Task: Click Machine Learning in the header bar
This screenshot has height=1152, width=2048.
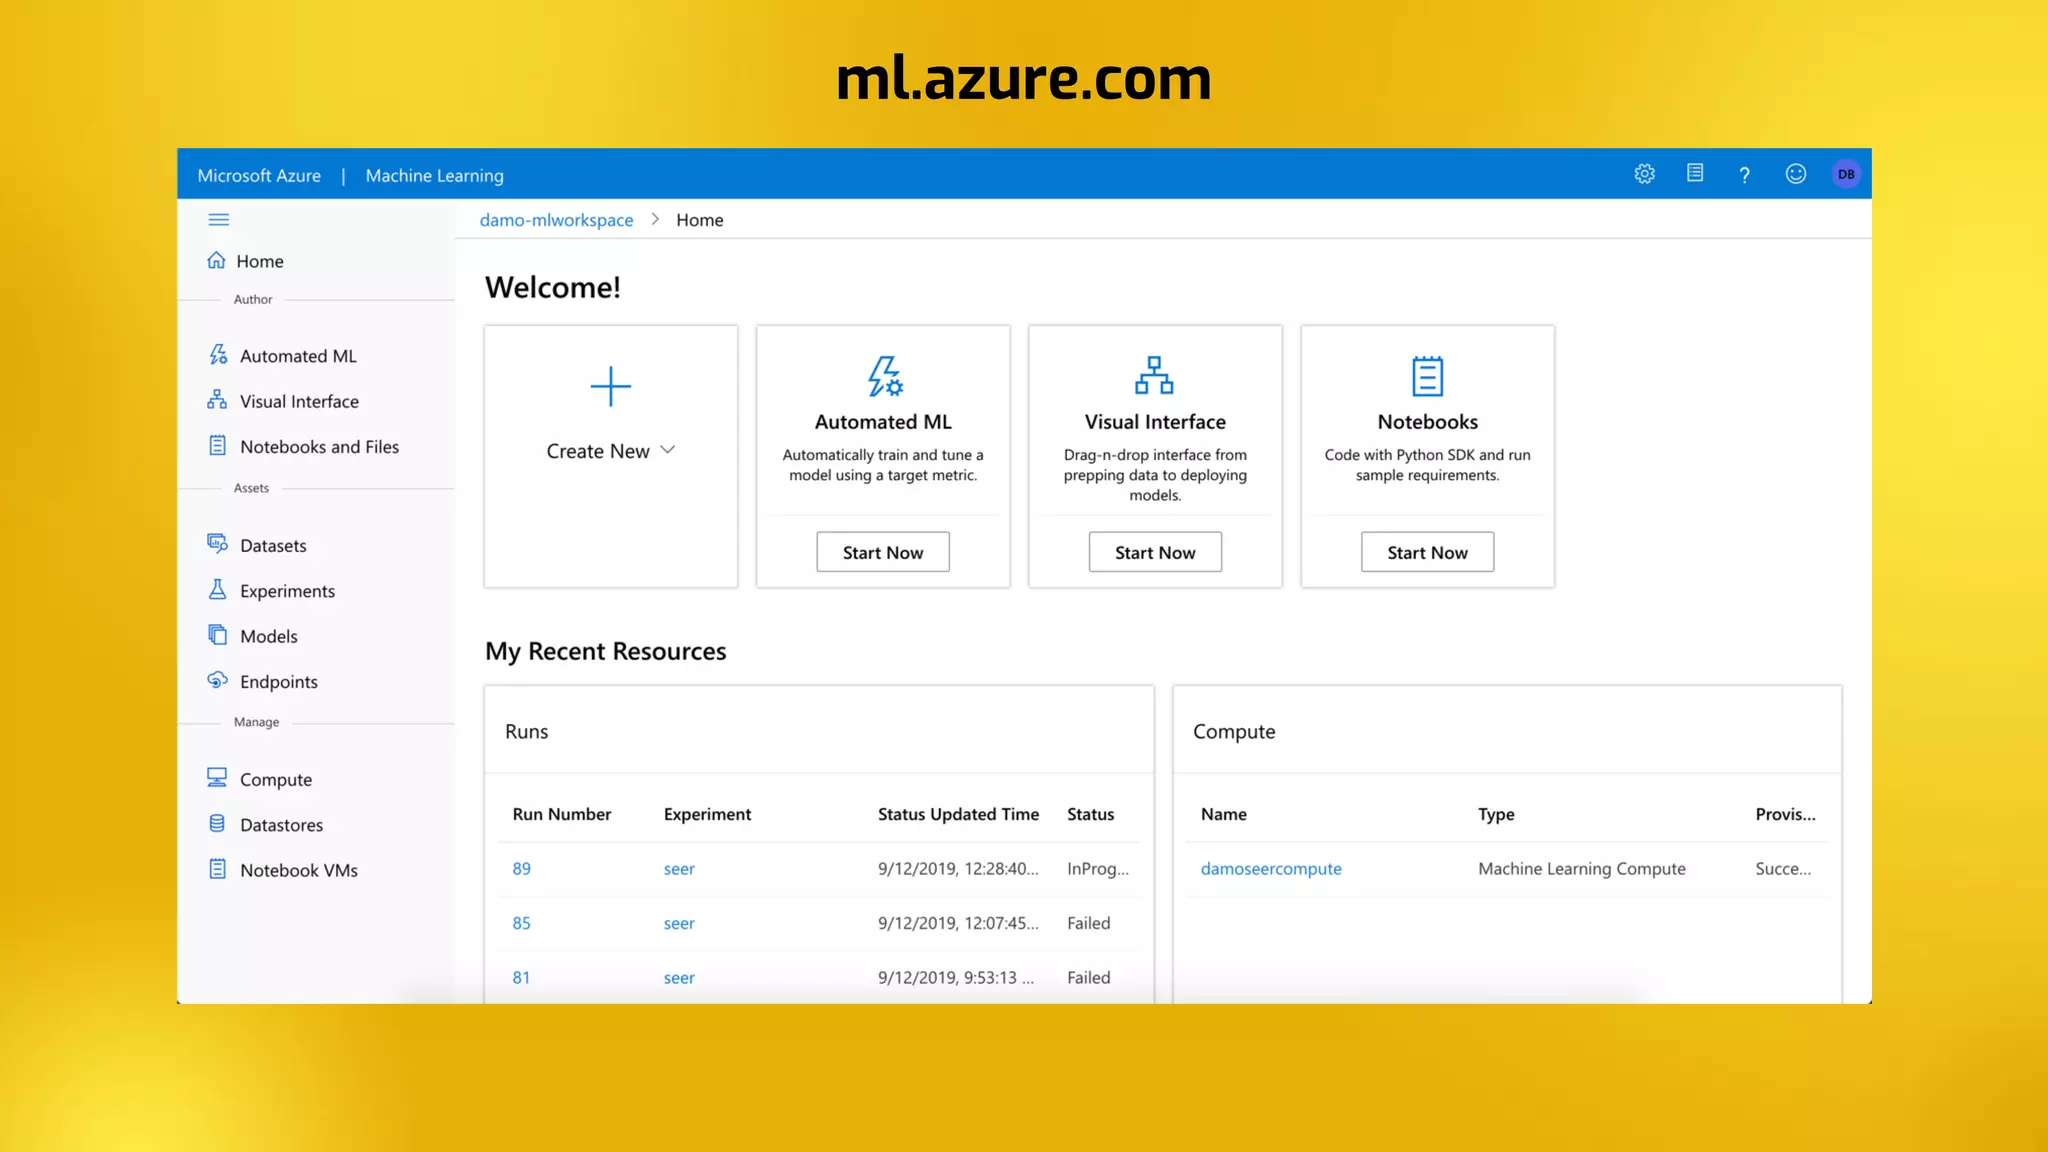Action: pyautogui.click(x=434, y=175)
